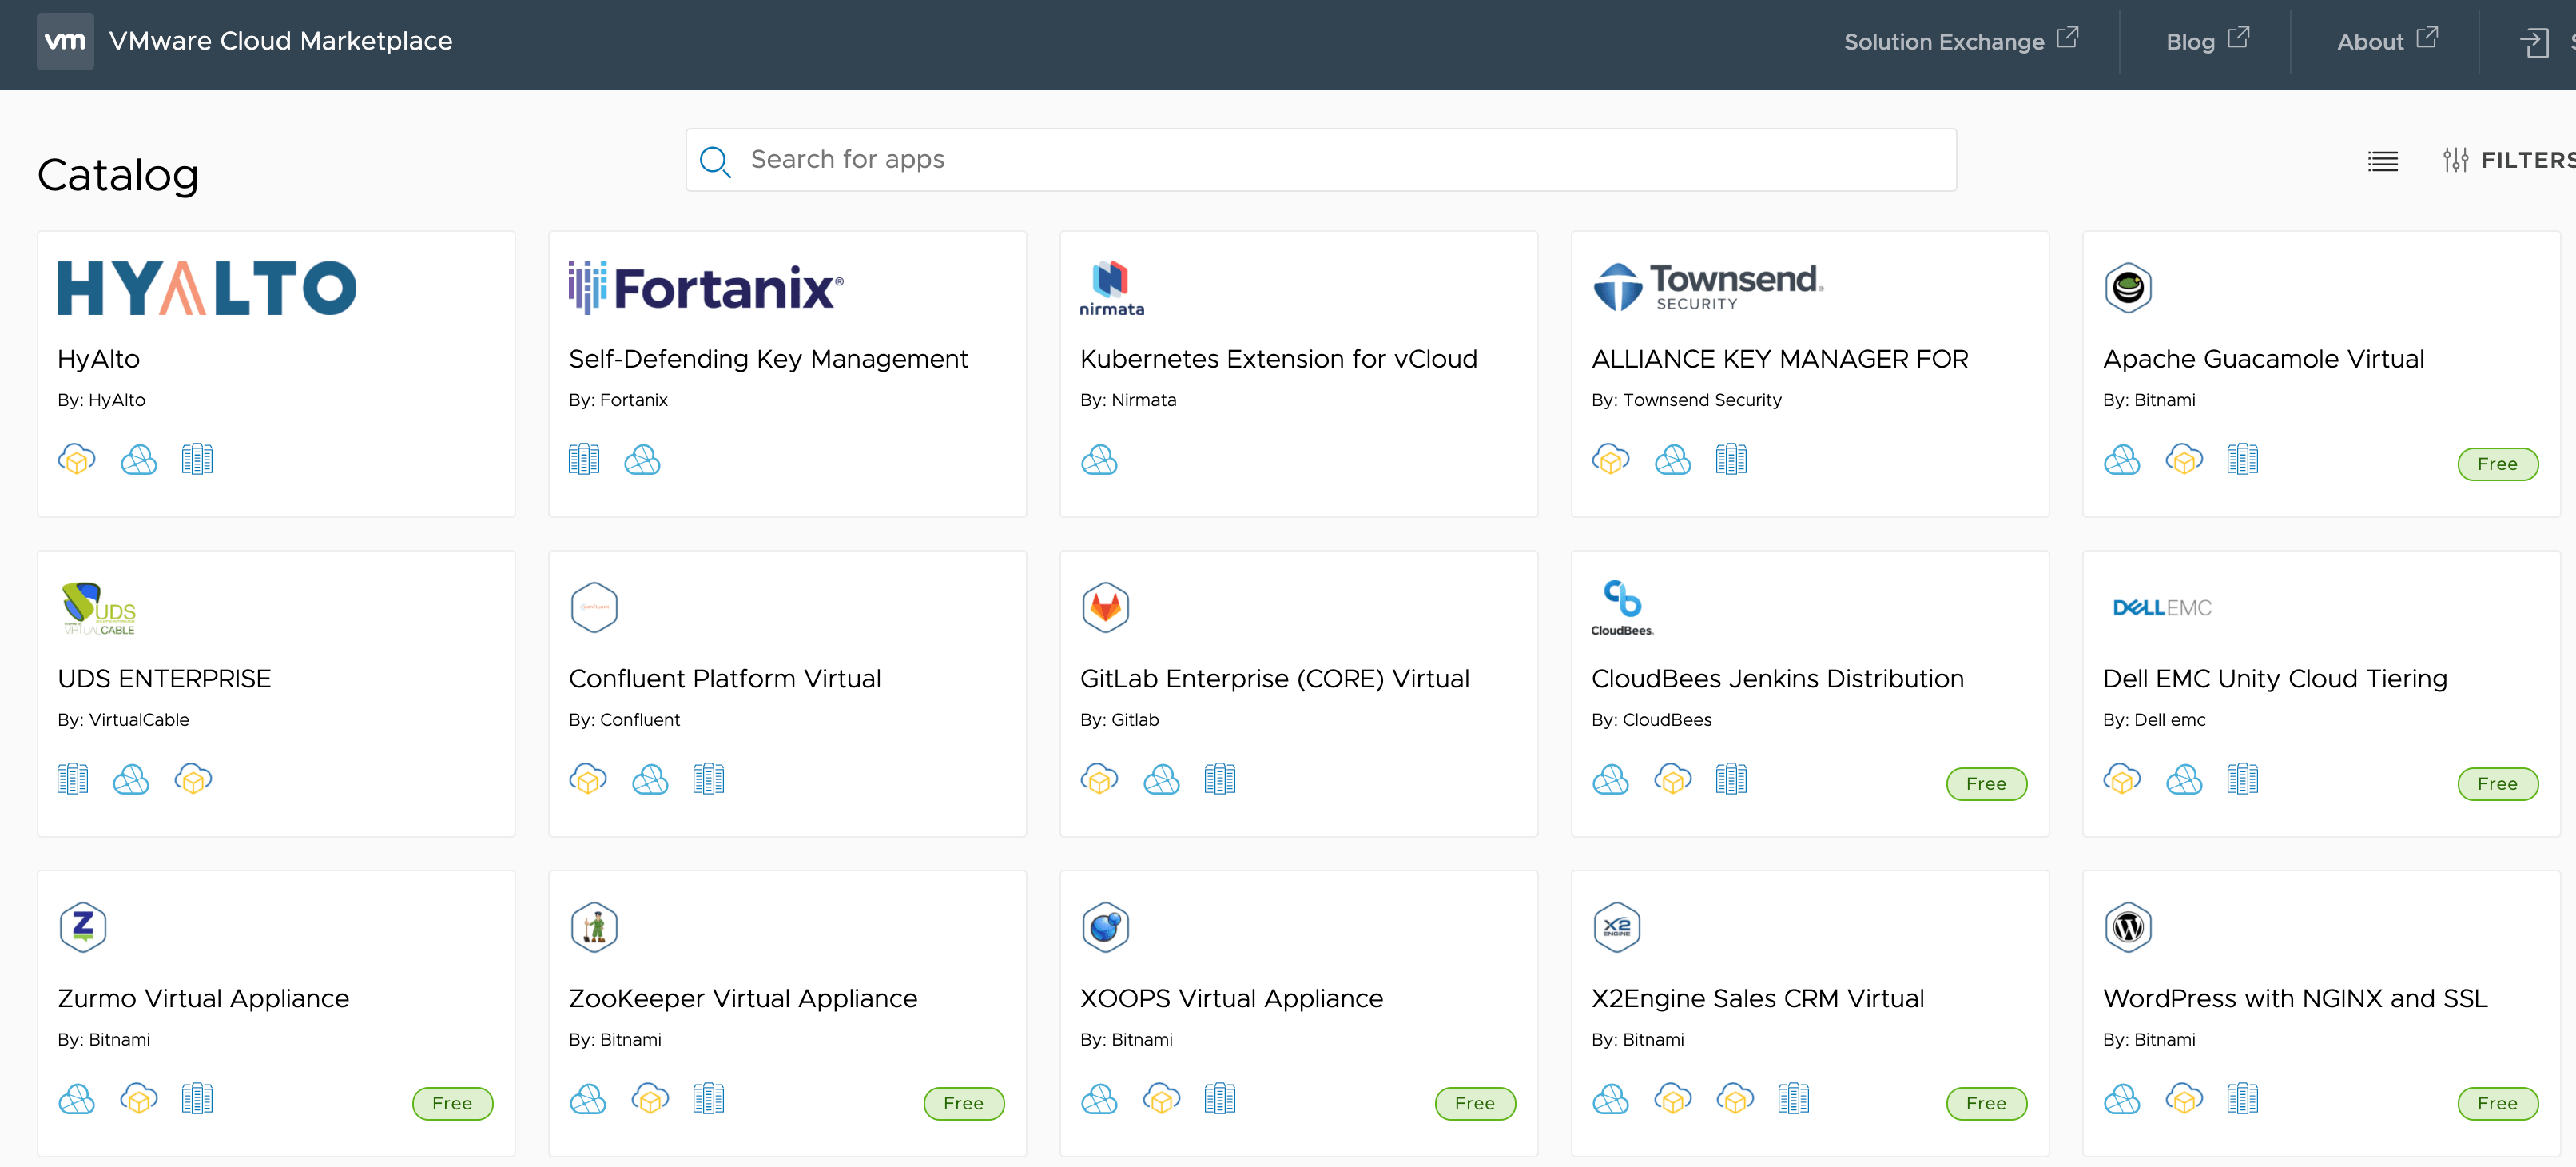Open CloudBees Jenkins Distribution listing
2576x1167 pixels.
click(1777, 679)
